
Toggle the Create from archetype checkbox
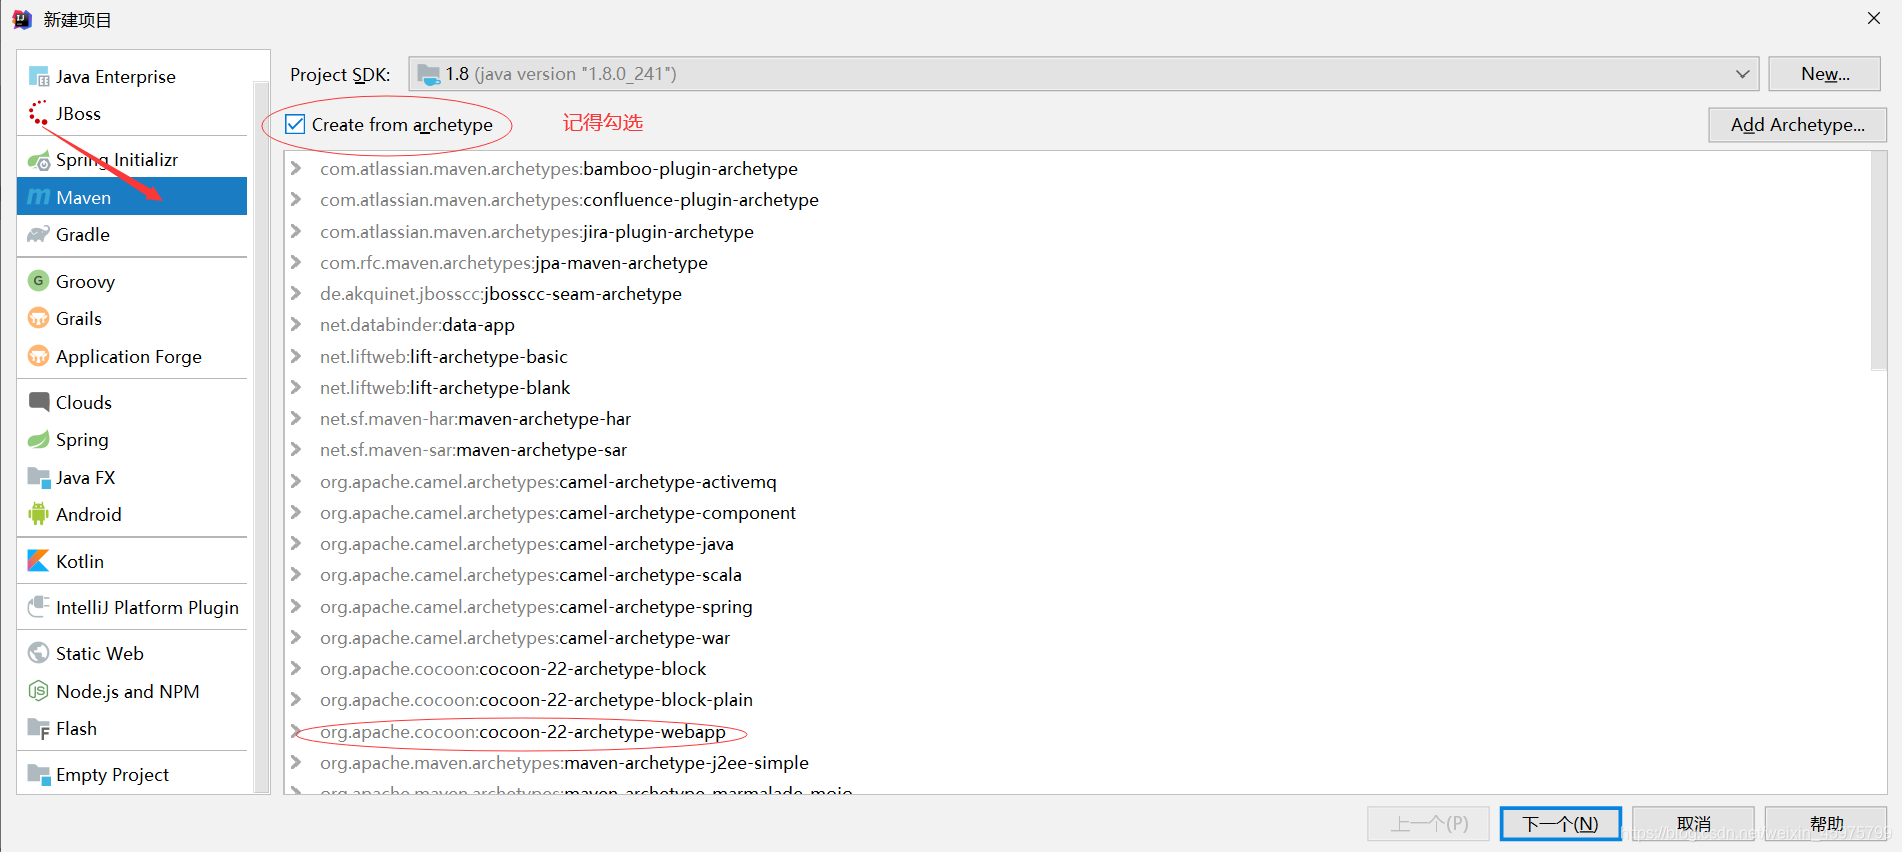coord(295,124)
